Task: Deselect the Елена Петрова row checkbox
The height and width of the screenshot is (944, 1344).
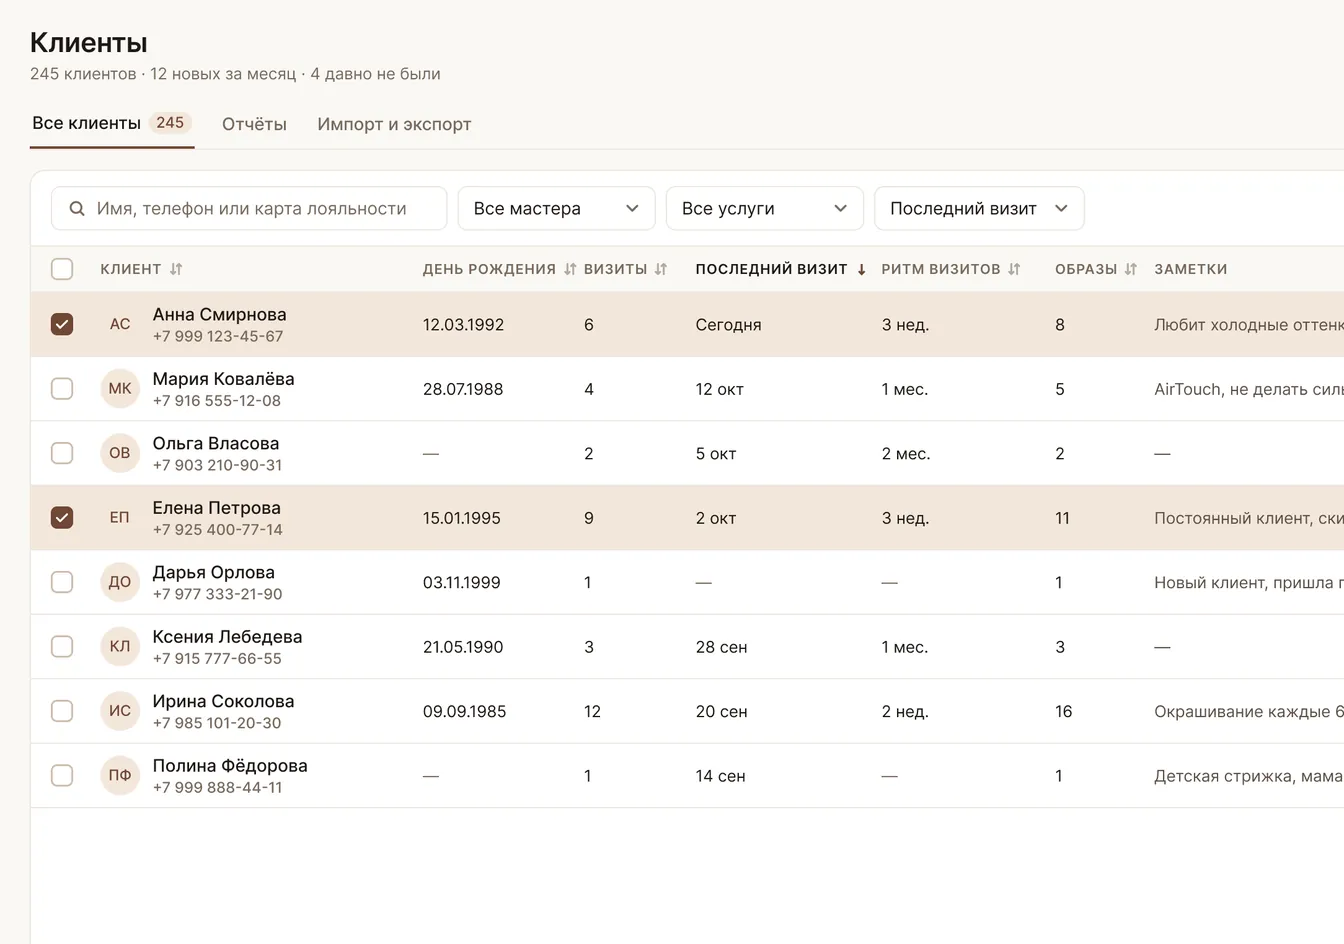Action: (x=62, y=518)
